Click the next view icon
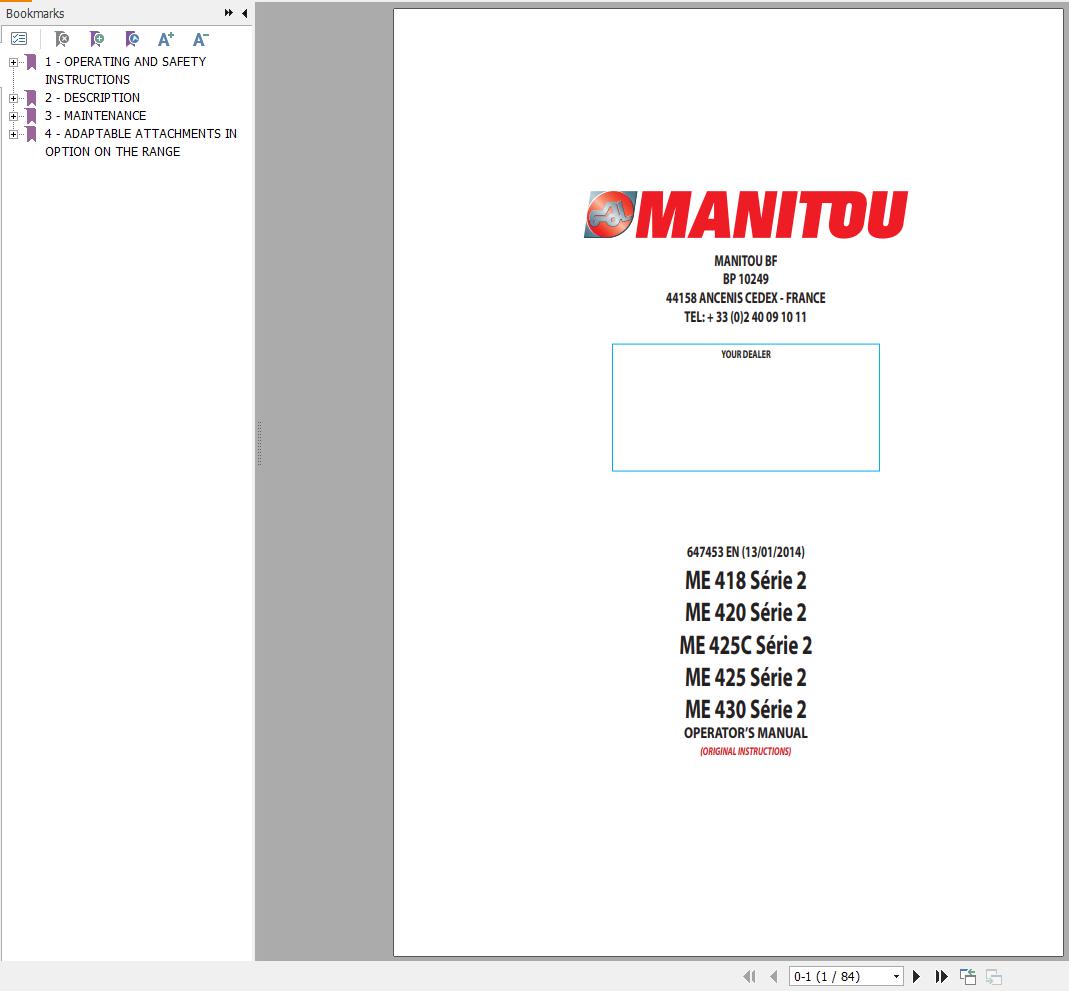The height and width of the screenshot is (991, 1069). pos(993,976)
